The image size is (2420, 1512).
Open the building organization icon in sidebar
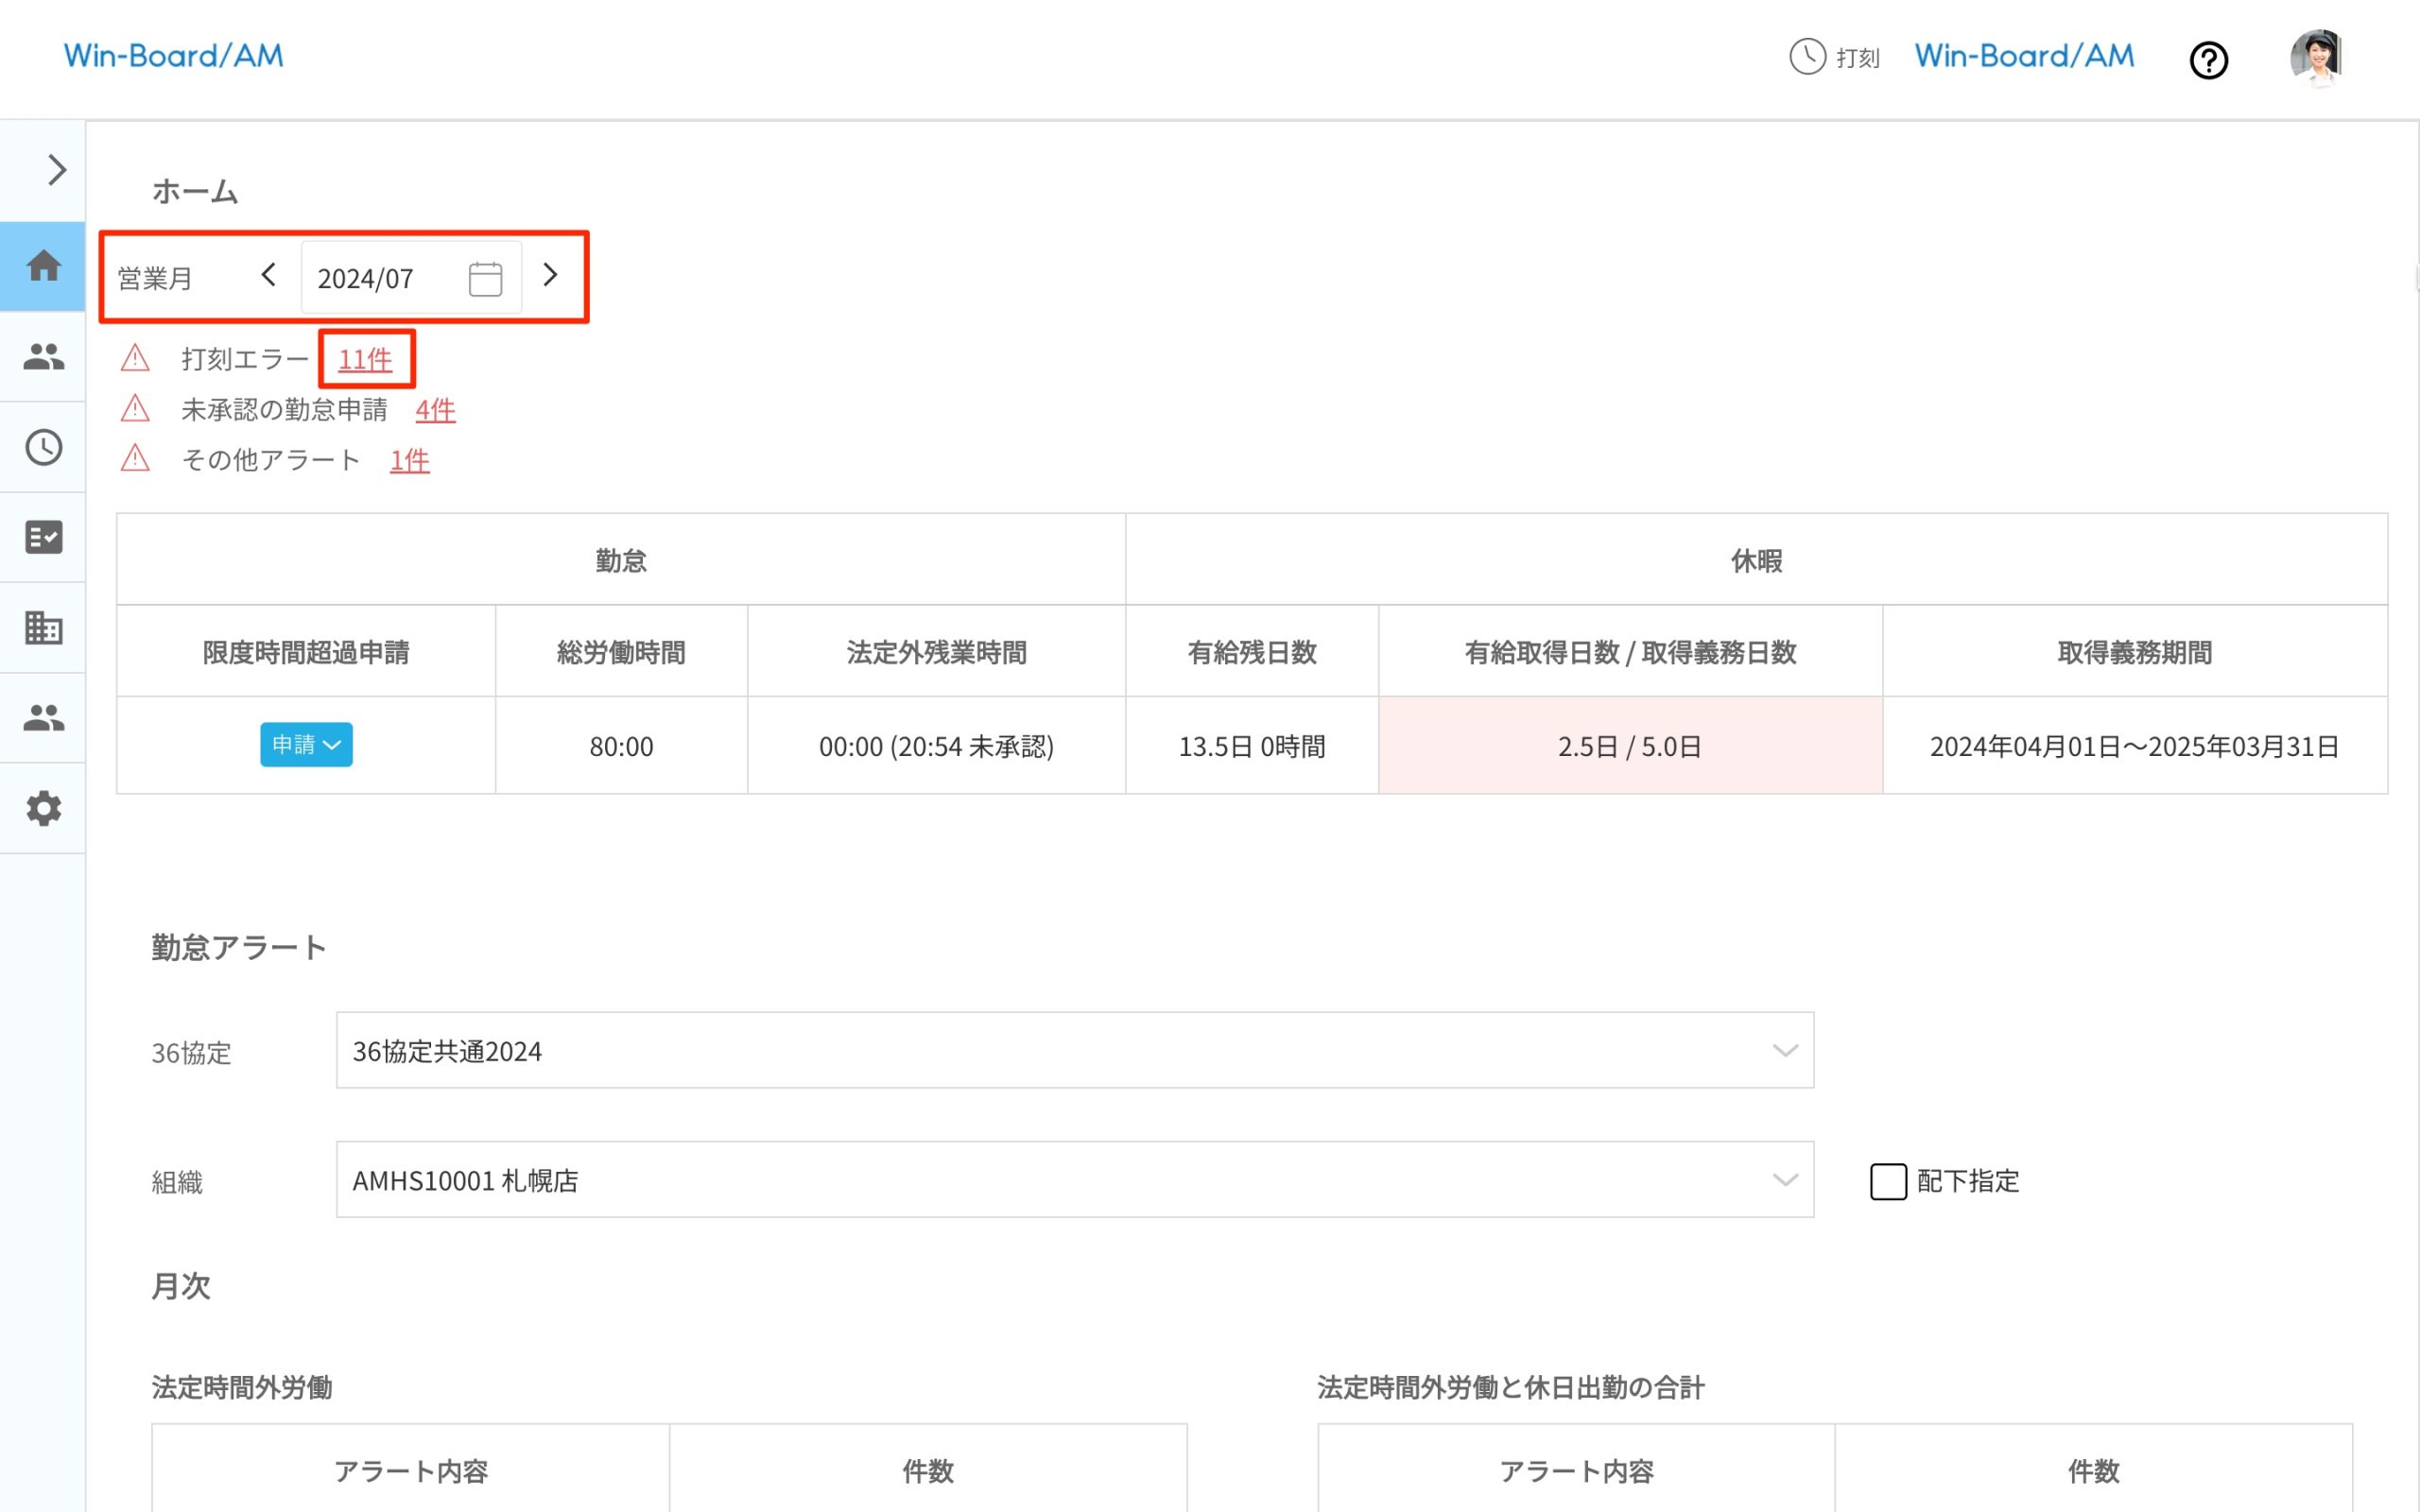point(43,628)
